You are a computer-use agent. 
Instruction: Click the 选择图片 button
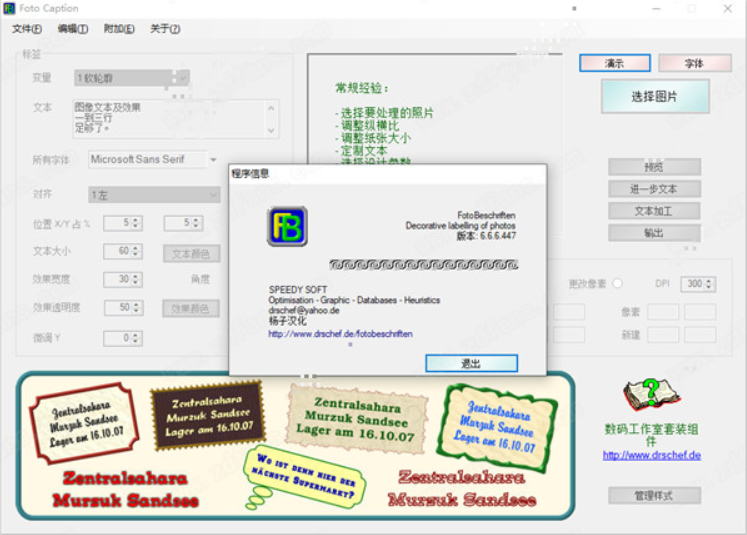(x=655, y=96)
